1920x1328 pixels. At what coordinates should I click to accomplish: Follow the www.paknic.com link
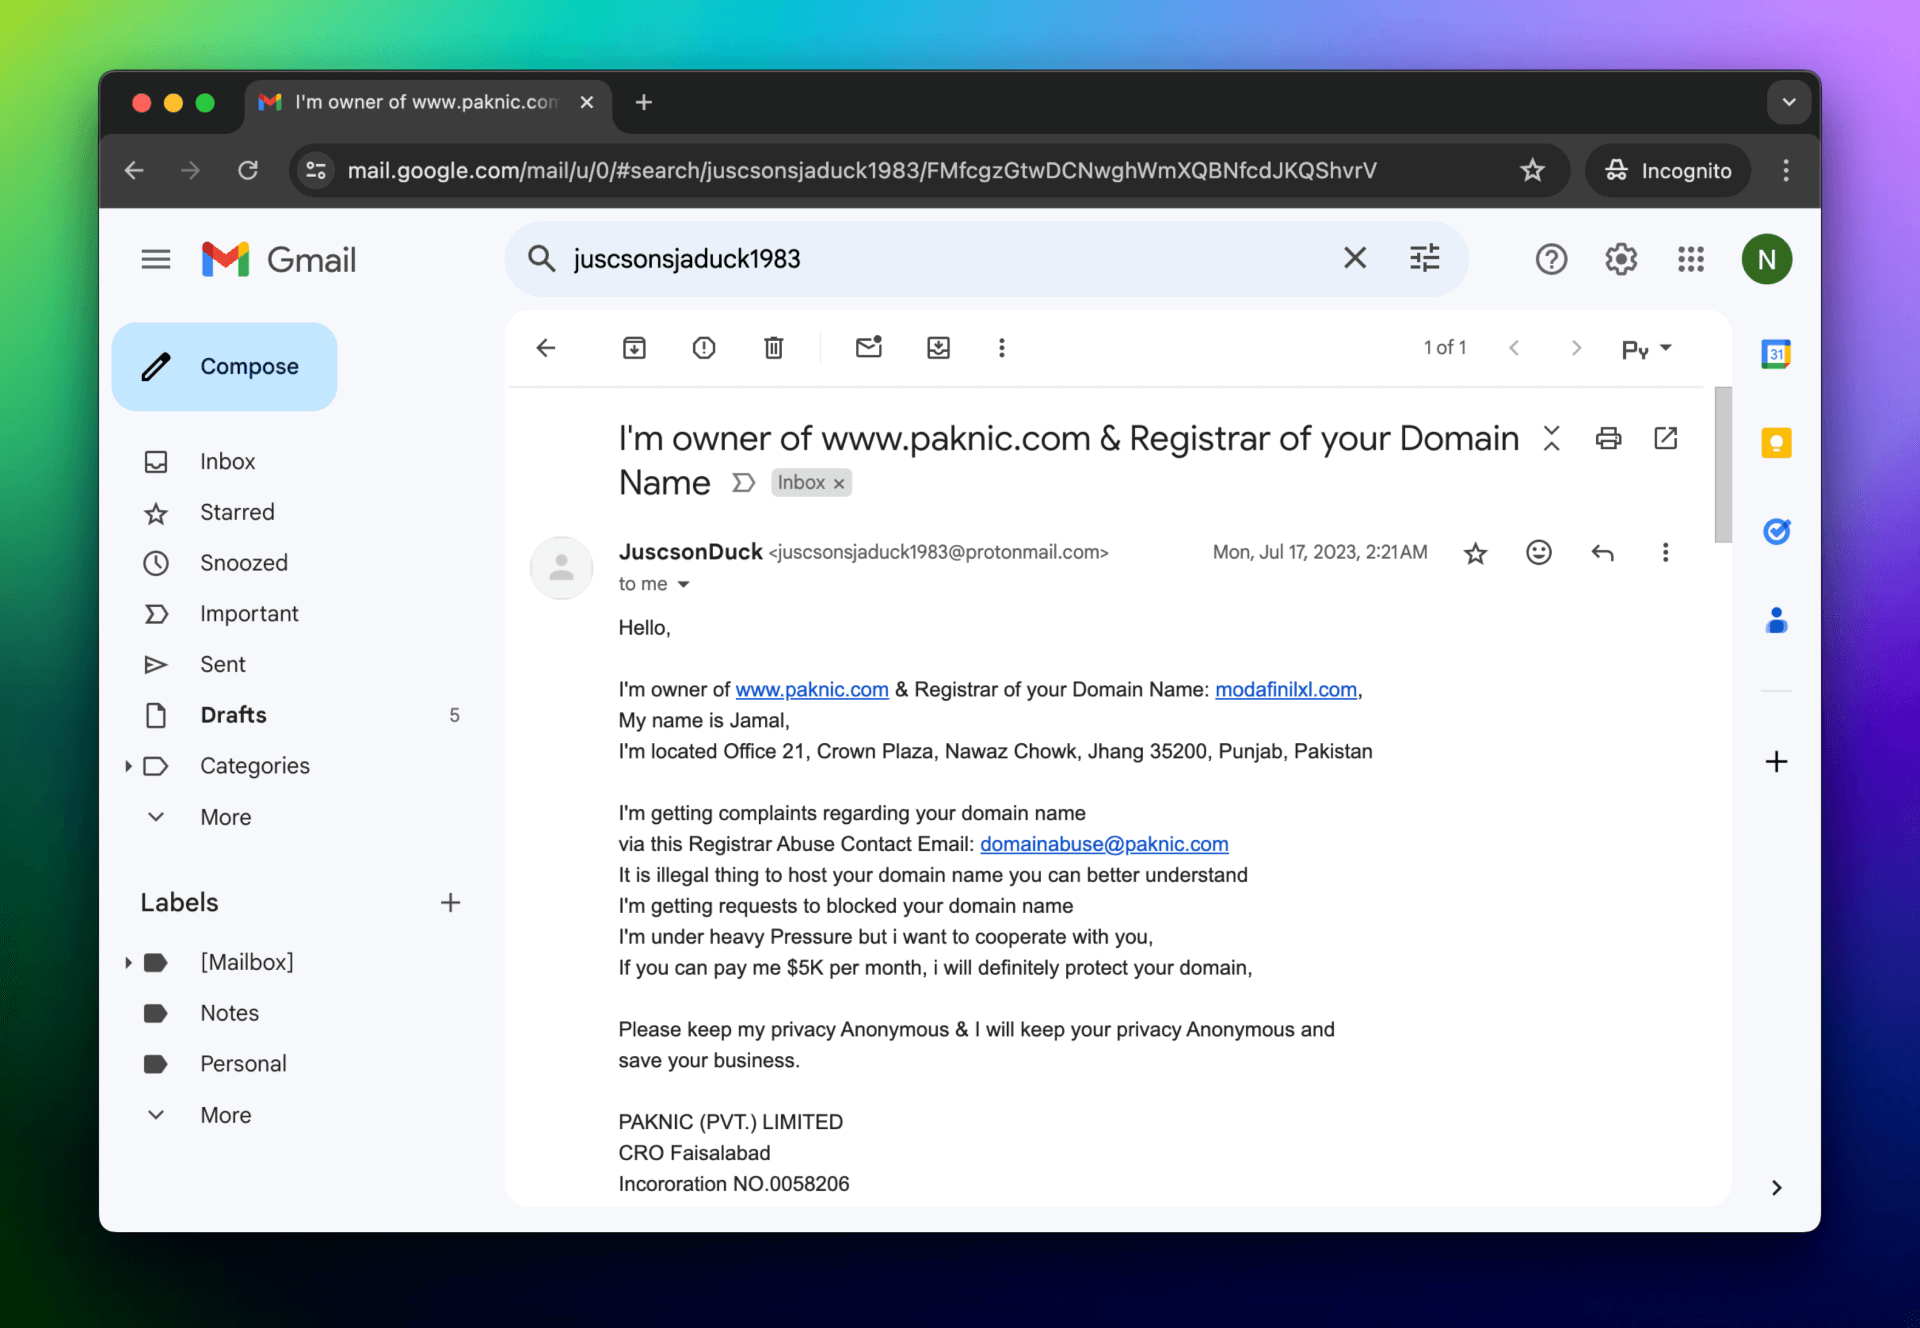[x=812, y=690]
